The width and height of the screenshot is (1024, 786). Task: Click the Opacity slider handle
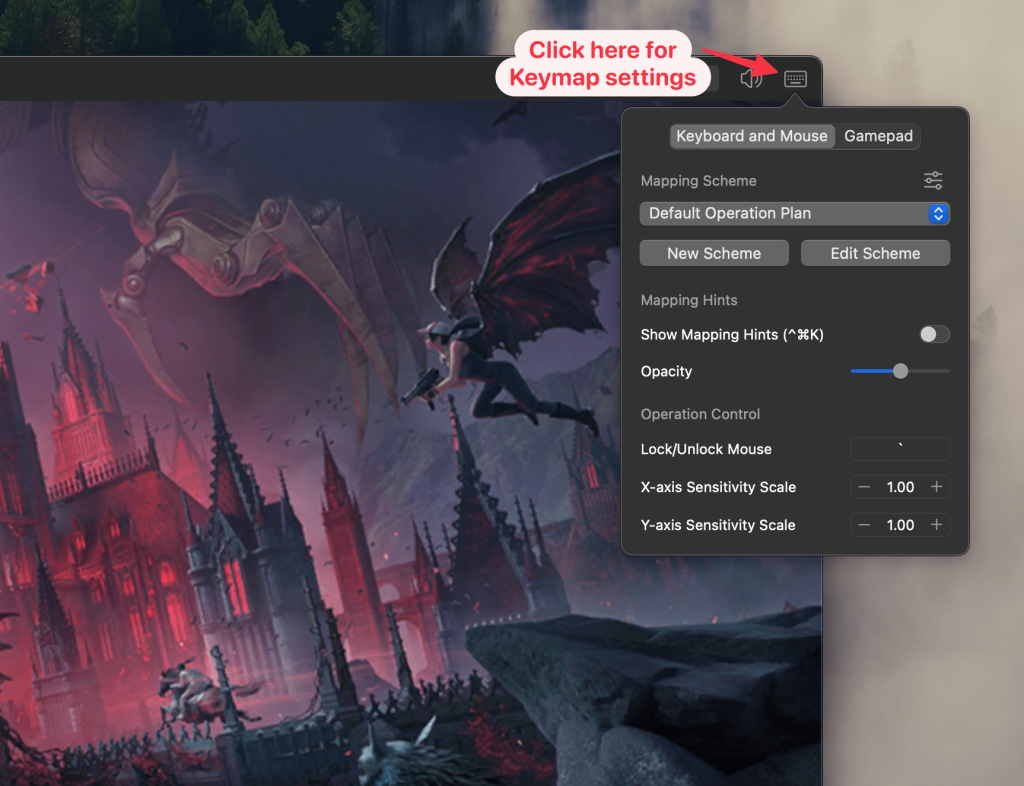click(900, 371)
